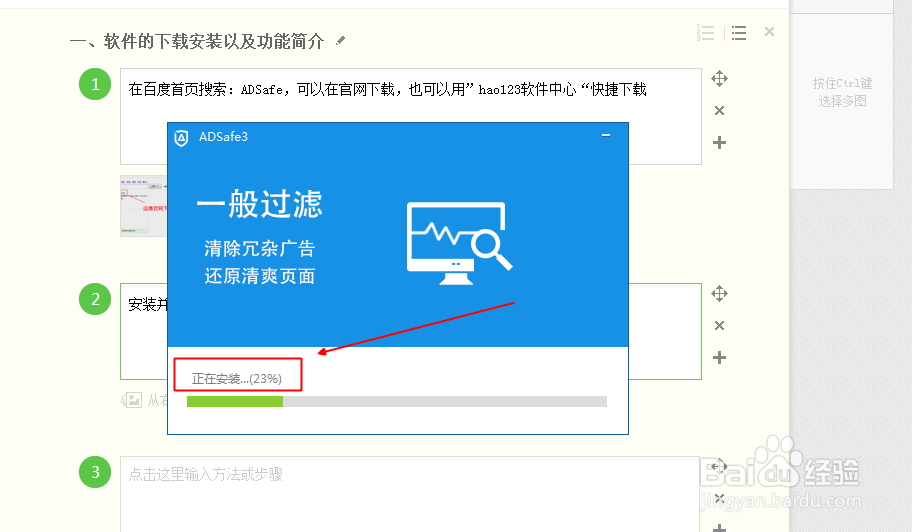The width and height of the screenshot is (912, 532).
Task: Click the 按住Ctrl键 选择多图 hint panel
Action: 842,92
